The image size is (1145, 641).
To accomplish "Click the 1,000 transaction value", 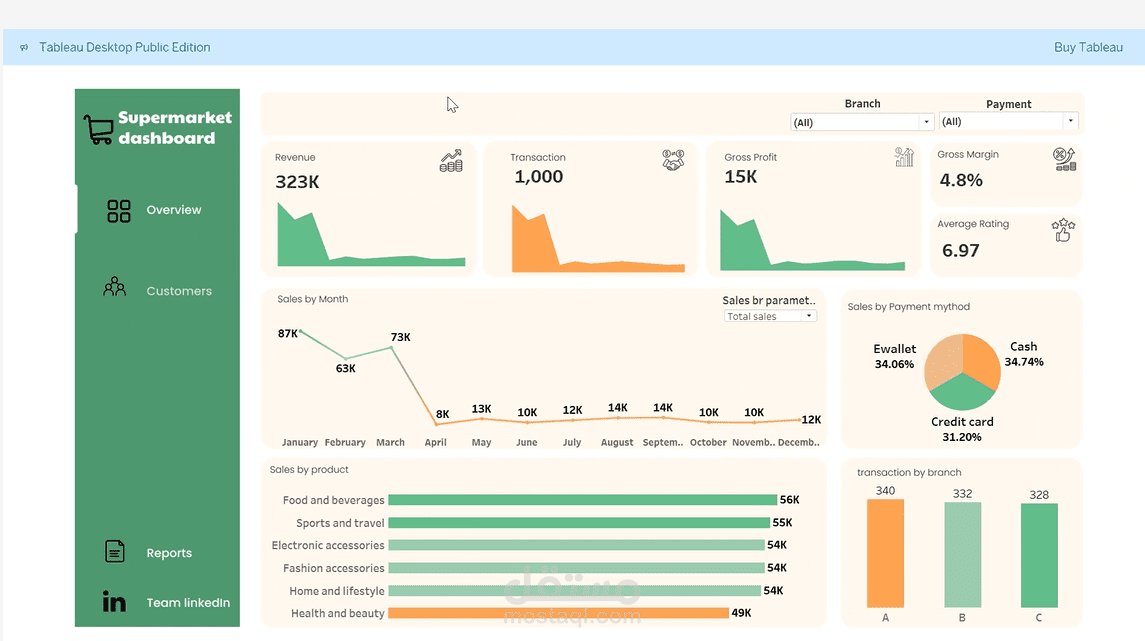I will point(539,177).
